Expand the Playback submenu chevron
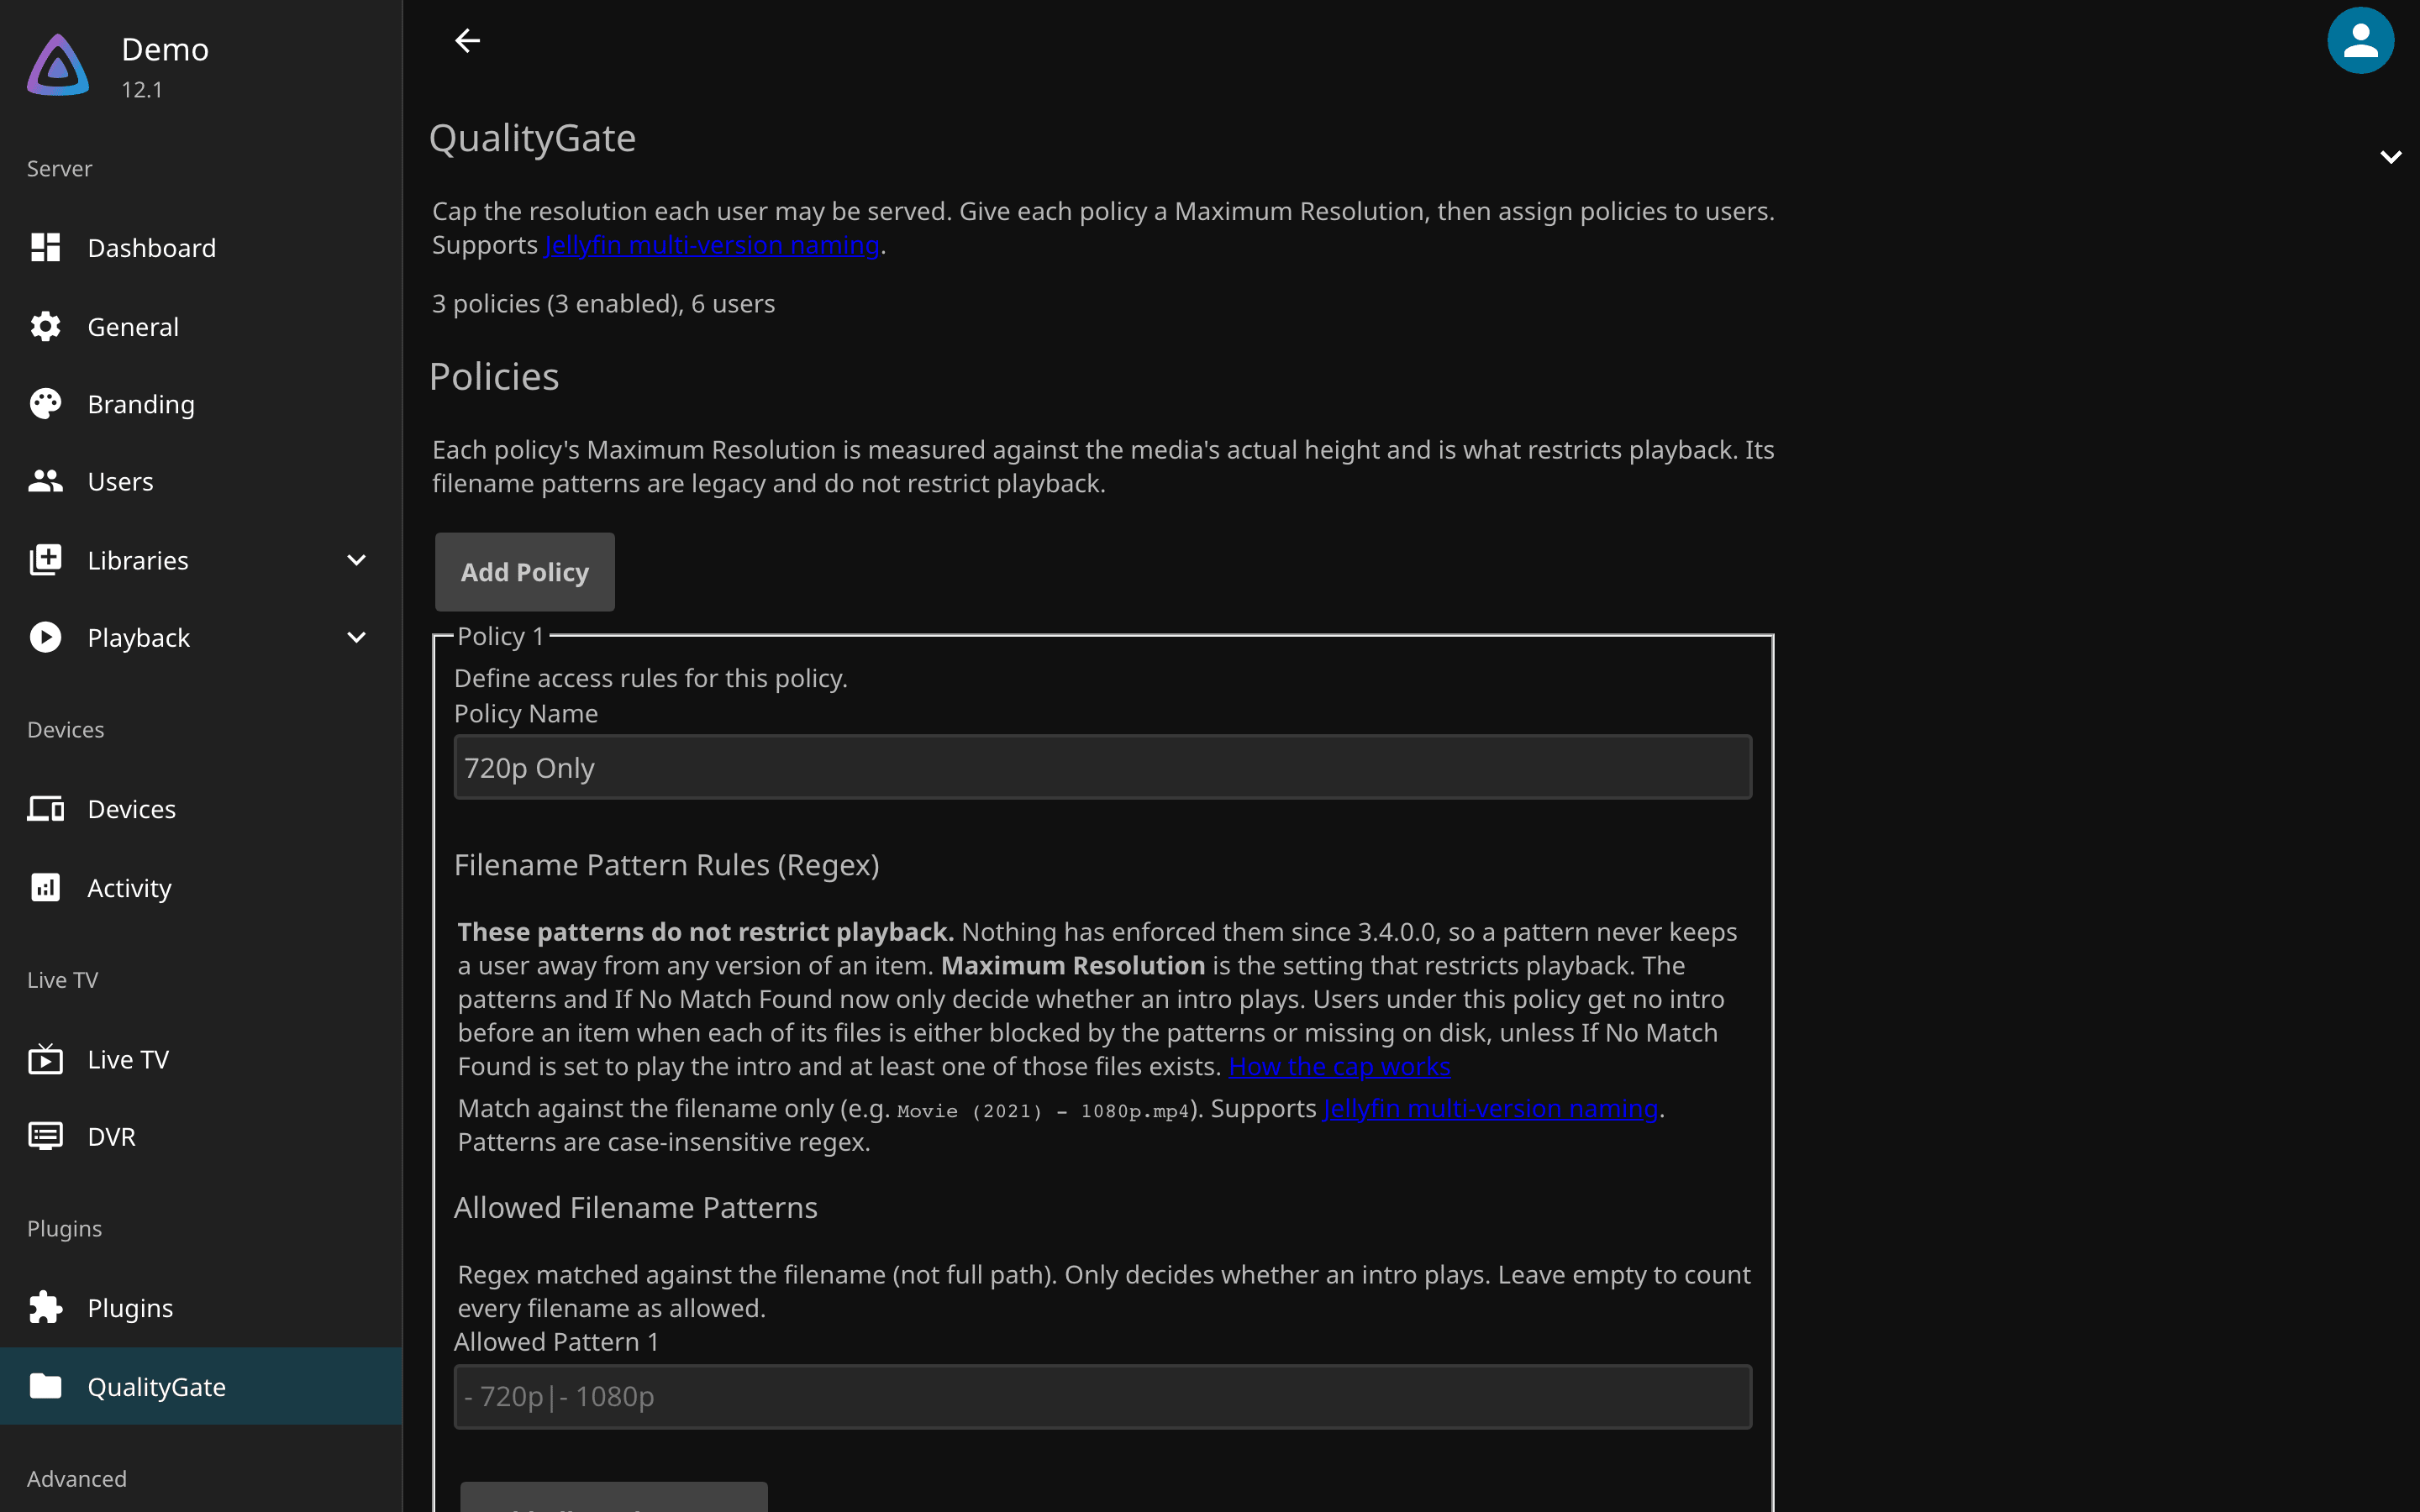 [356, 637]
